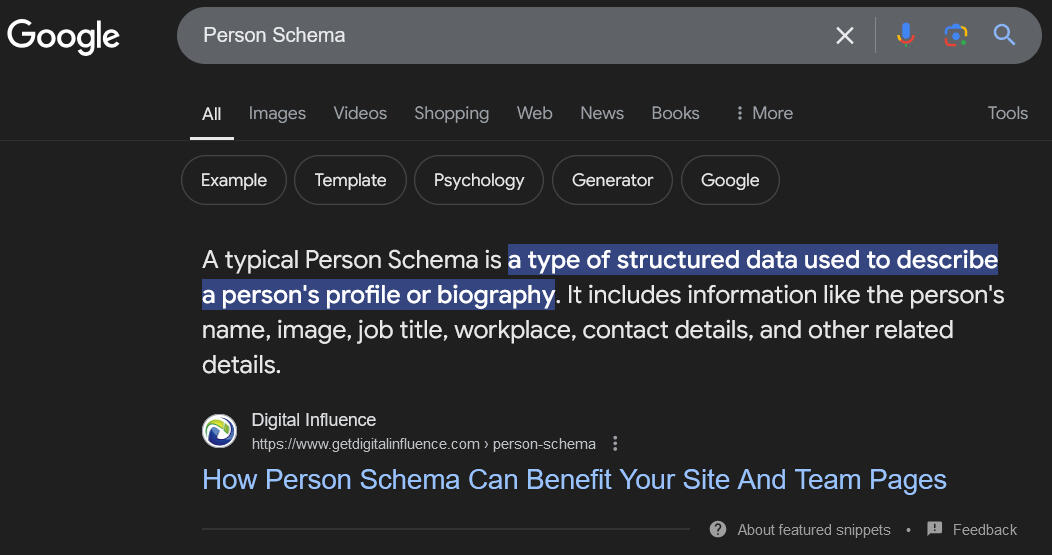Open the Tools search options
The height and width of the screenshot is (555, 1052).
1007,113
